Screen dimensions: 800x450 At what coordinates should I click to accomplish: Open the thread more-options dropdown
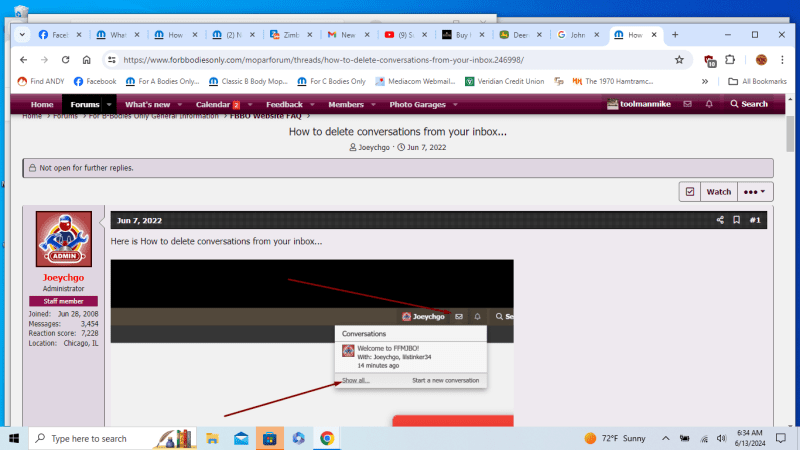coord(755,192)
